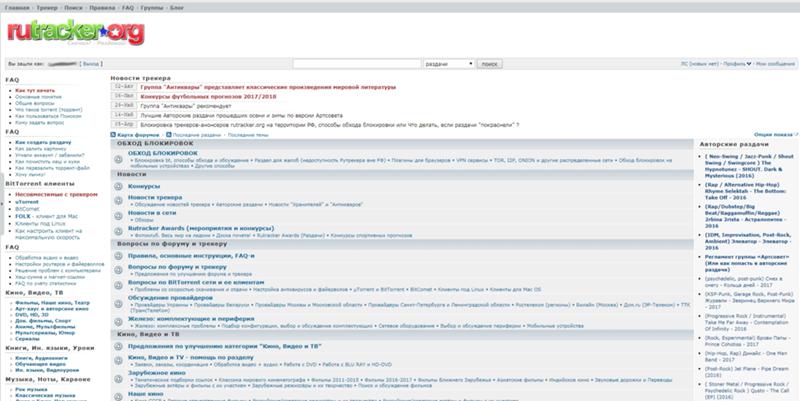Screen dimensions: 800x401
Task: Click the icon beside Вопросы по BitTorrent сети
Action: 118,286
